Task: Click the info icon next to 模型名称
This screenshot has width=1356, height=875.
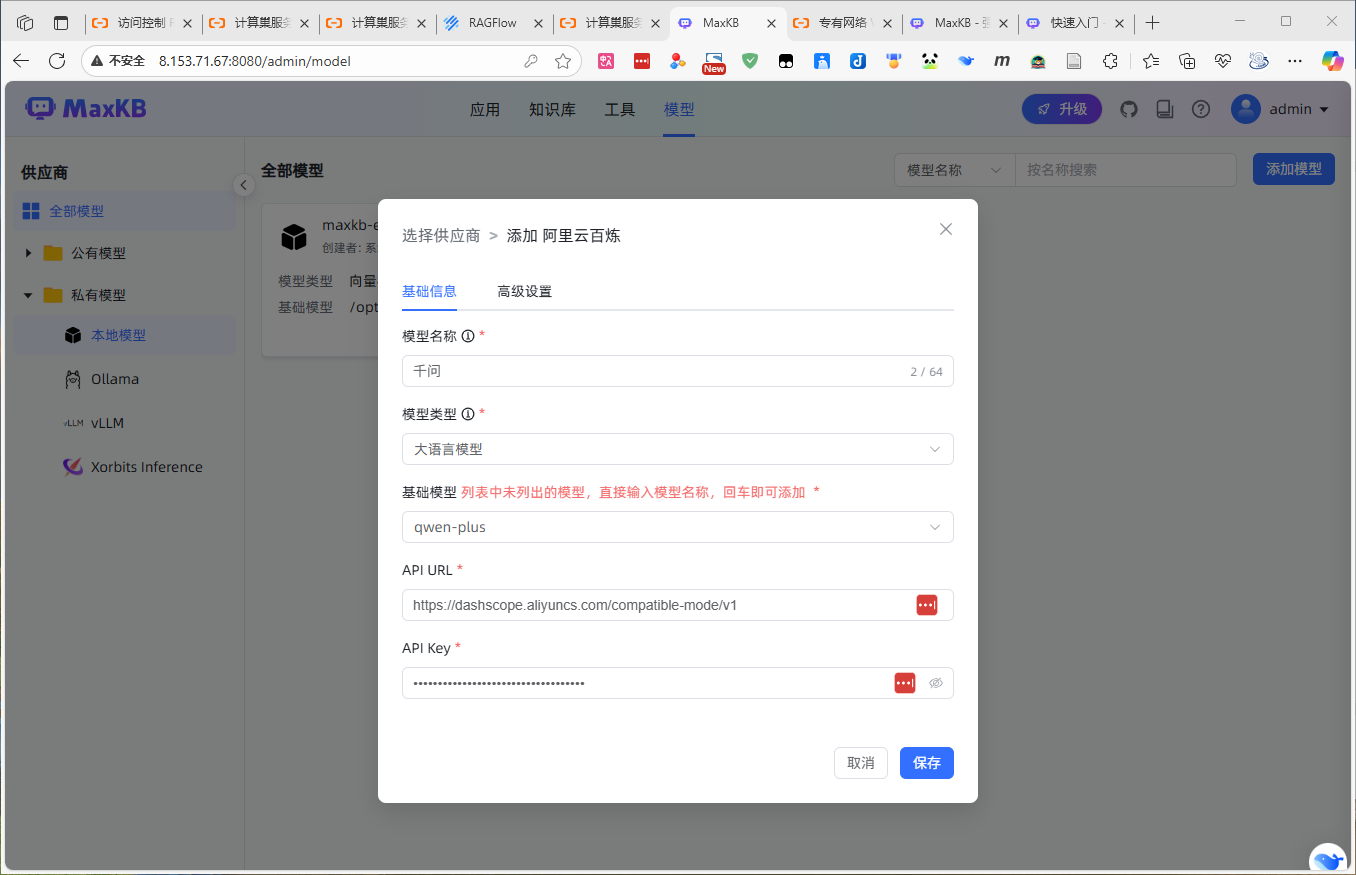Action: pos(468,336)
